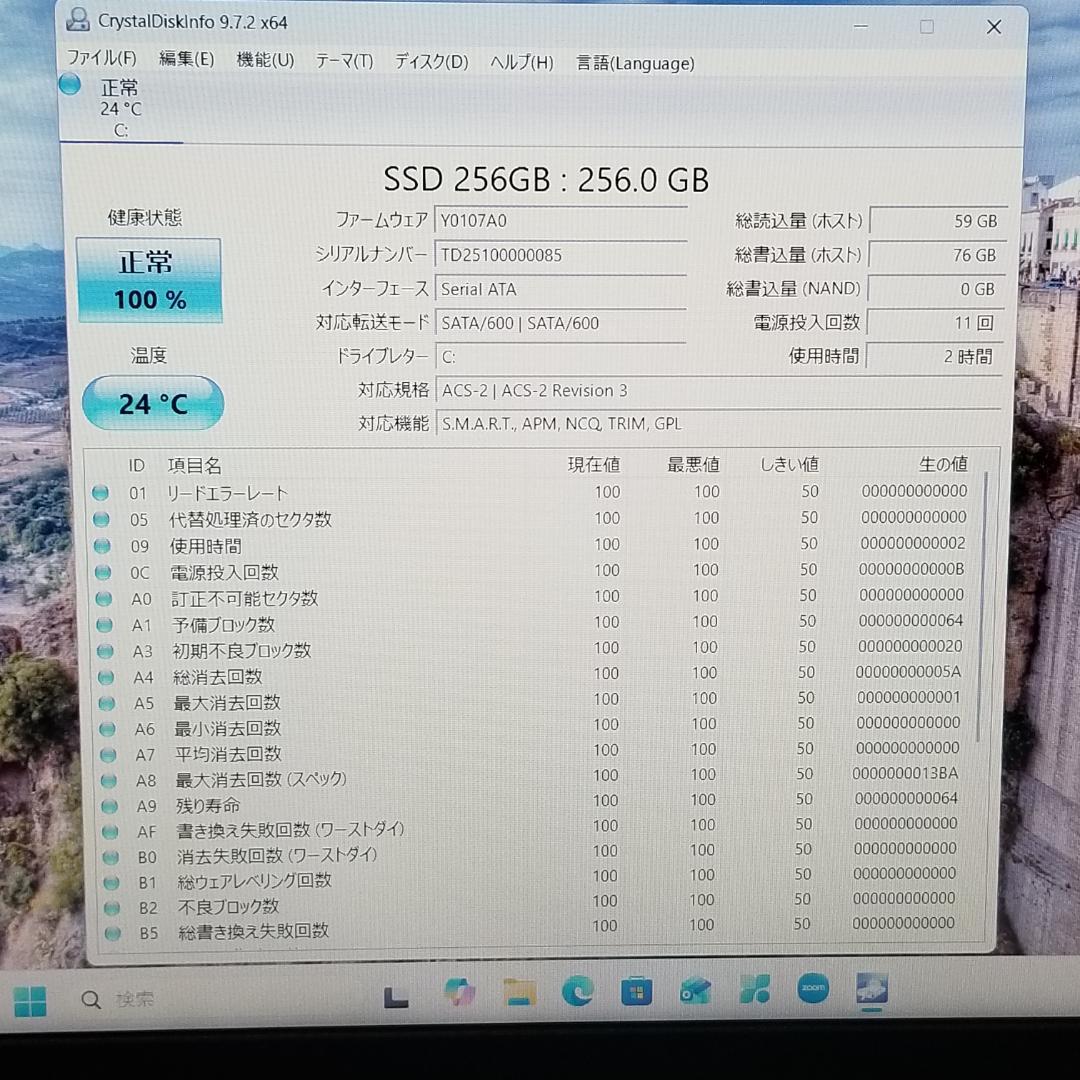This screenshot has height=1080, width=1080.
Task: Click the status circle for ID A6 最小消去回数
Action: coord(107,729)
